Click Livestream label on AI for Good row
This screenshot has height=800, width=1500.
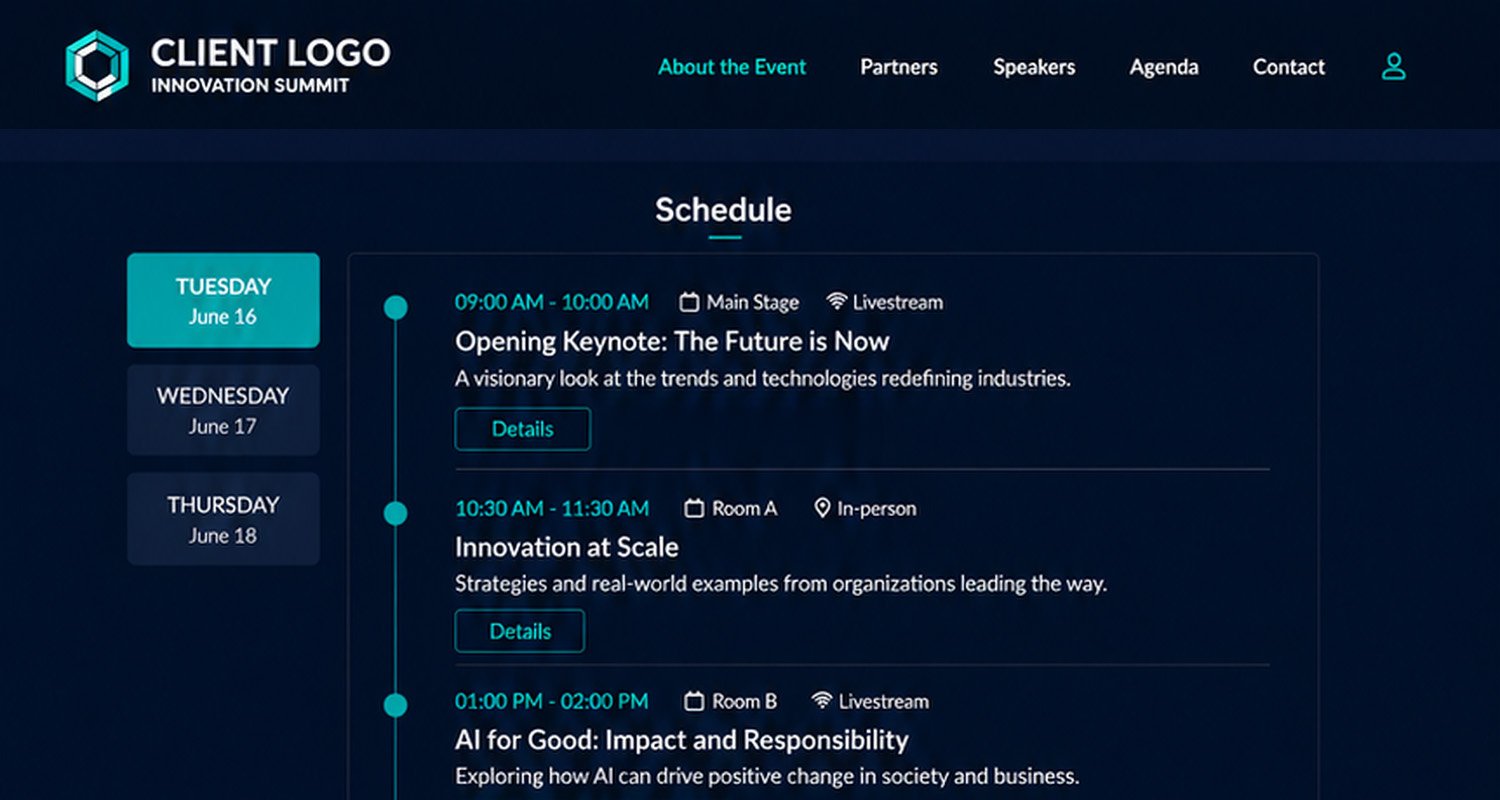[x=884, y=701]
